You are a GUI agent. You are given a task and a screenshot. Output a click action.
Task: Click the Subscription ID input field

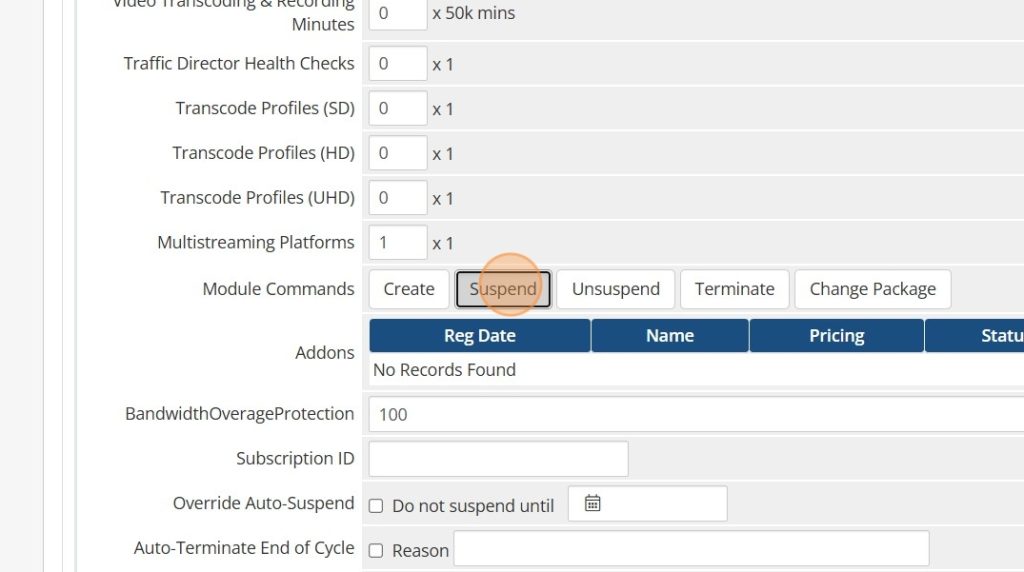498,459
